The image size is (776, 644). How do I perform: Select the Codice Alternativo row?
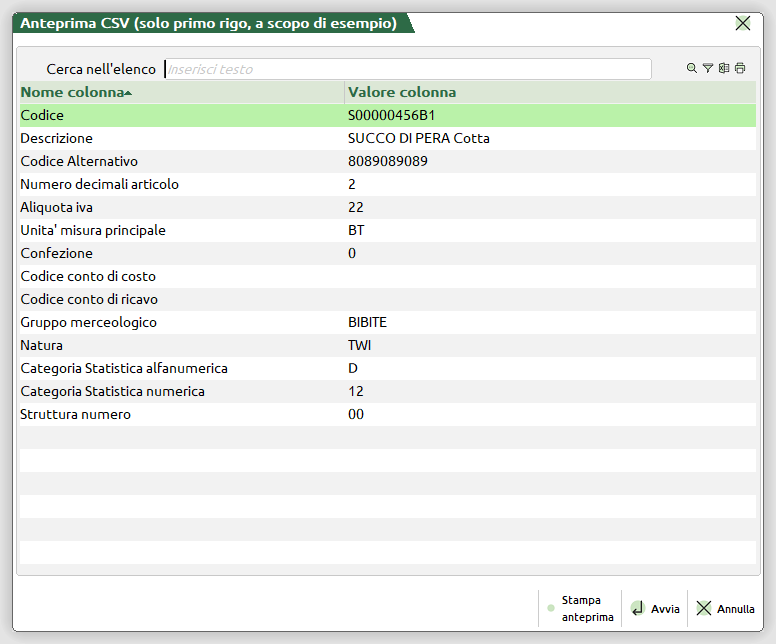387,161
